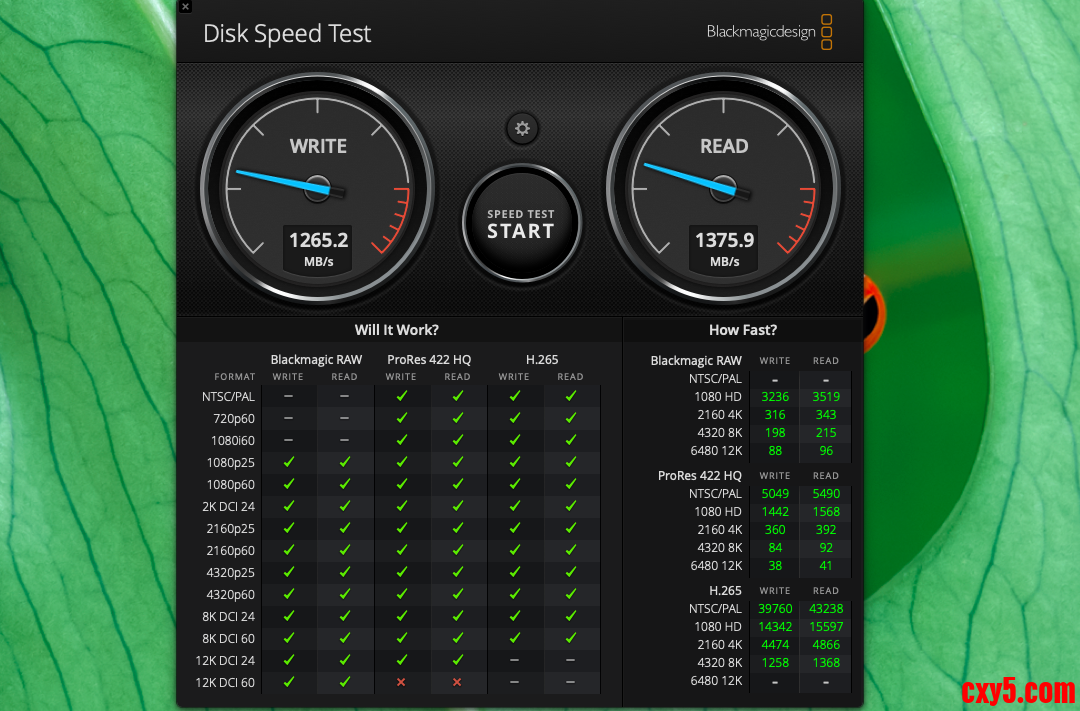Click Blackmagic RAW 2160 4K write value 316
Screen dimensions: 1080x711
tap(775, 415)
